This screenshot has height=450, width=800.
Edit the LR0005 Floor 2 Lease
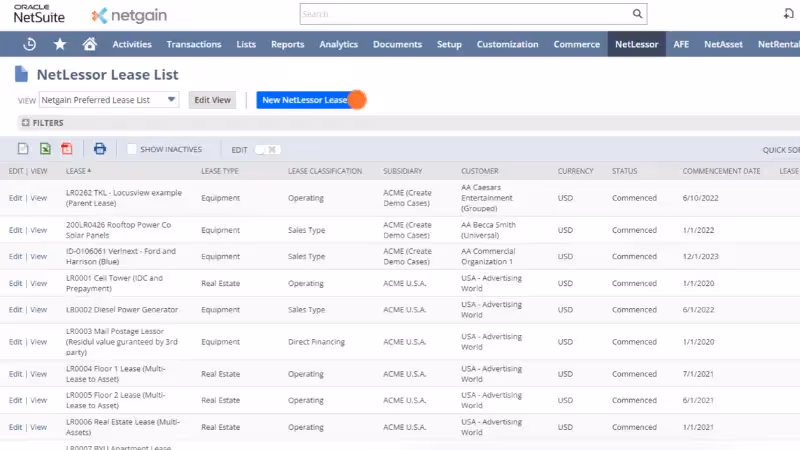pyautogui.click(x=15, y=401)
